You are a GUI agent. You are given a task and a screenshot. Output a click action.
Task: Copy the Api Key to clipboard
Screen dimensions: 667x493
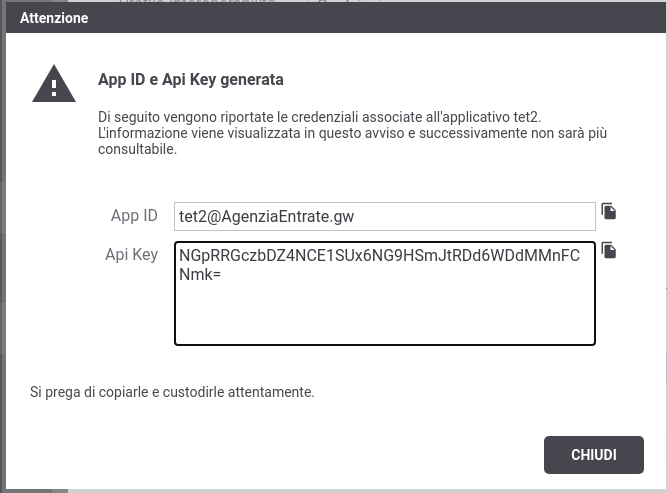[x=609, y=250]
